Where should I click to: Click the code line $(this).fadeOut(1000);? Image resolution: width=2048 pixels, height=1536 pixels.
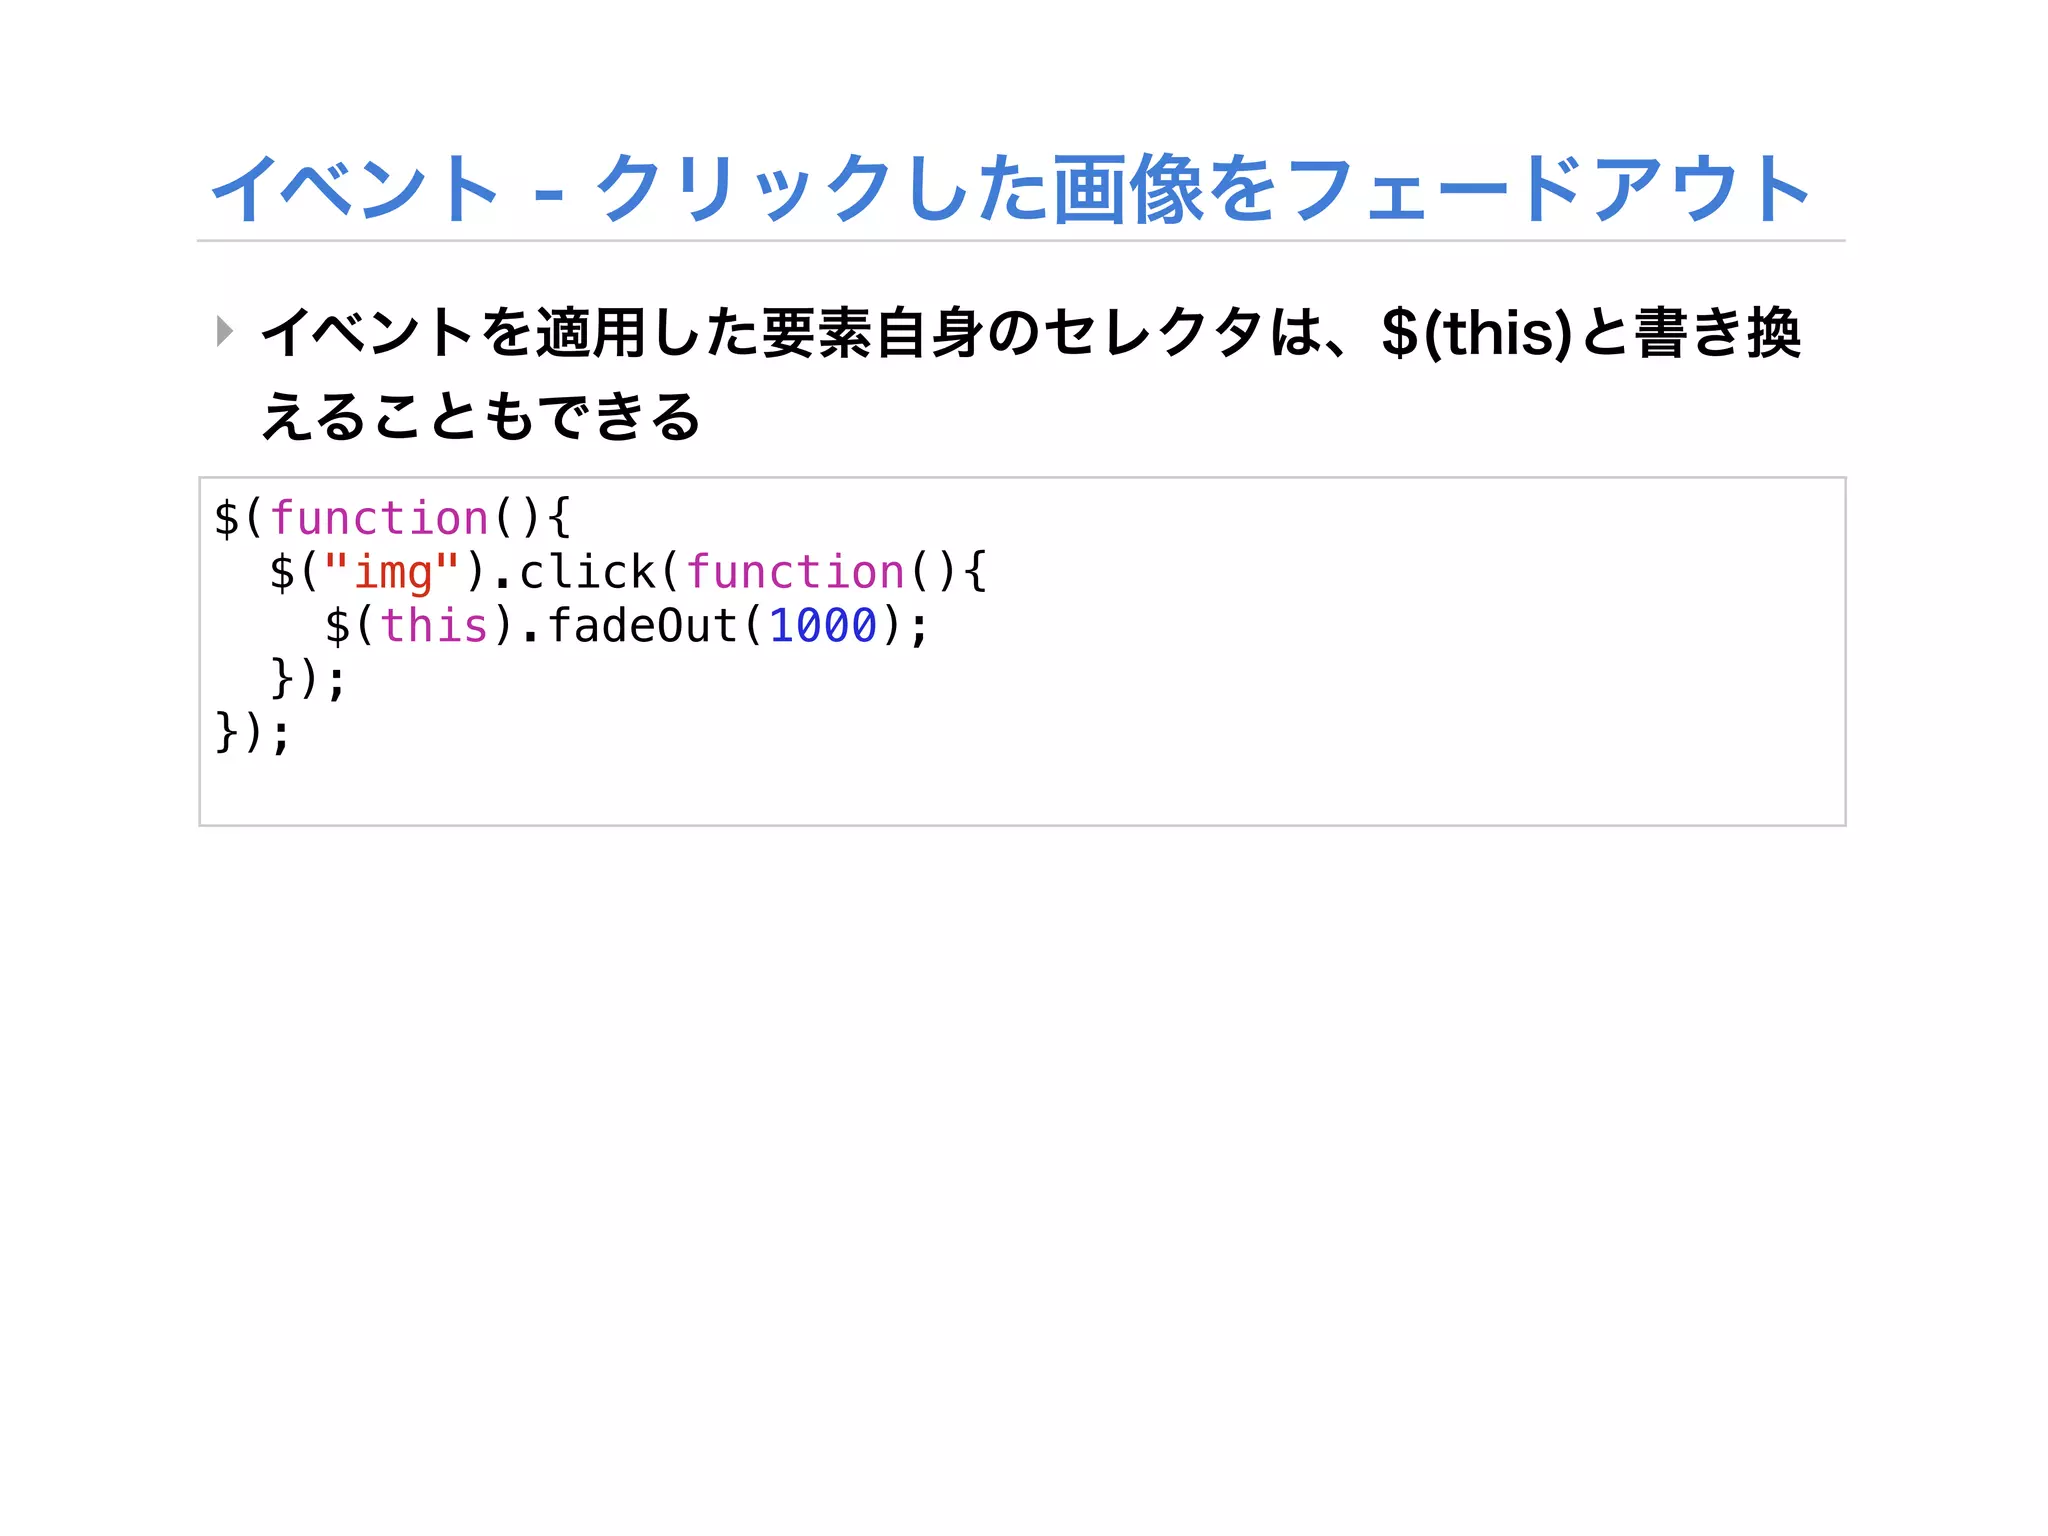[x=627, y=627]
